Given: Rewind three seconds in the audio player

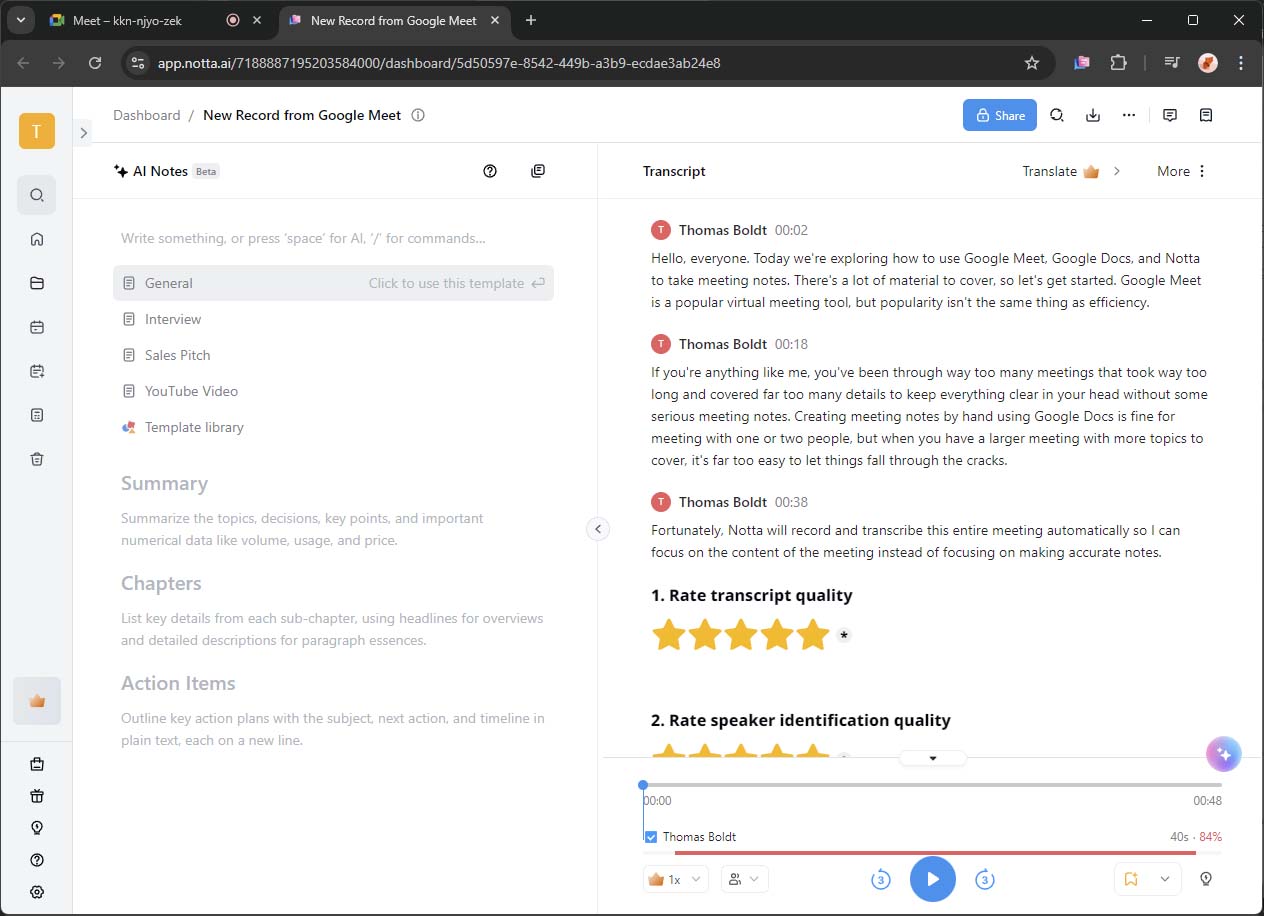Looking at the screenshot, I should [x=881, y=879].
